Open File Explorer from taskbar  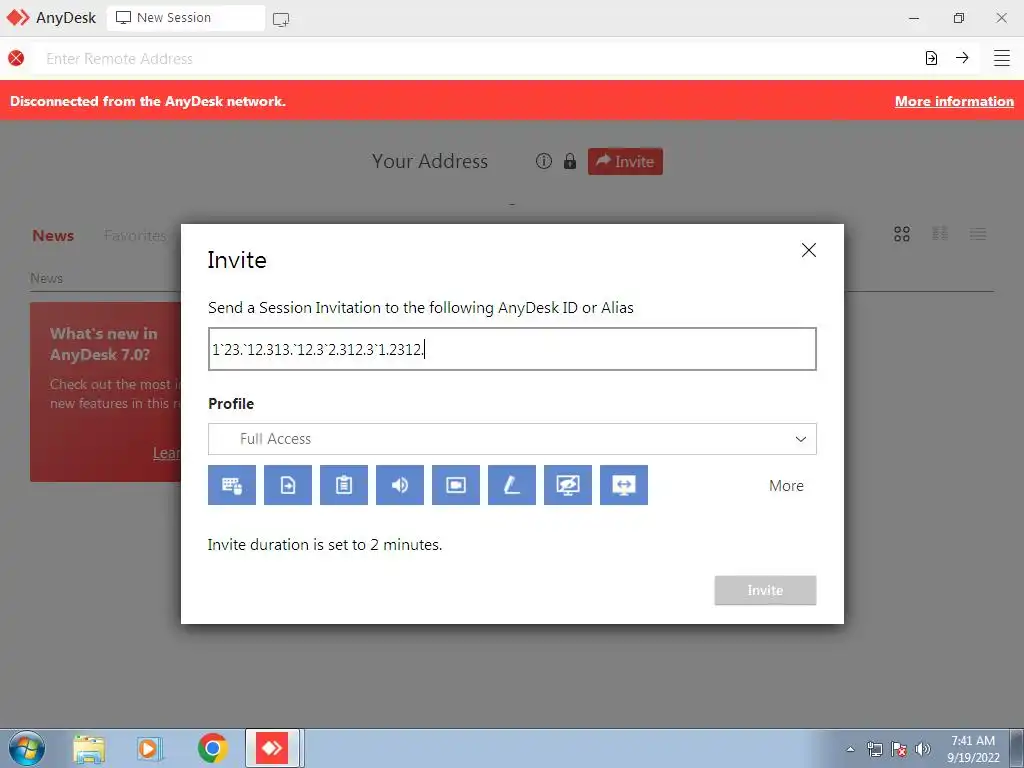[x=89, y=748]
